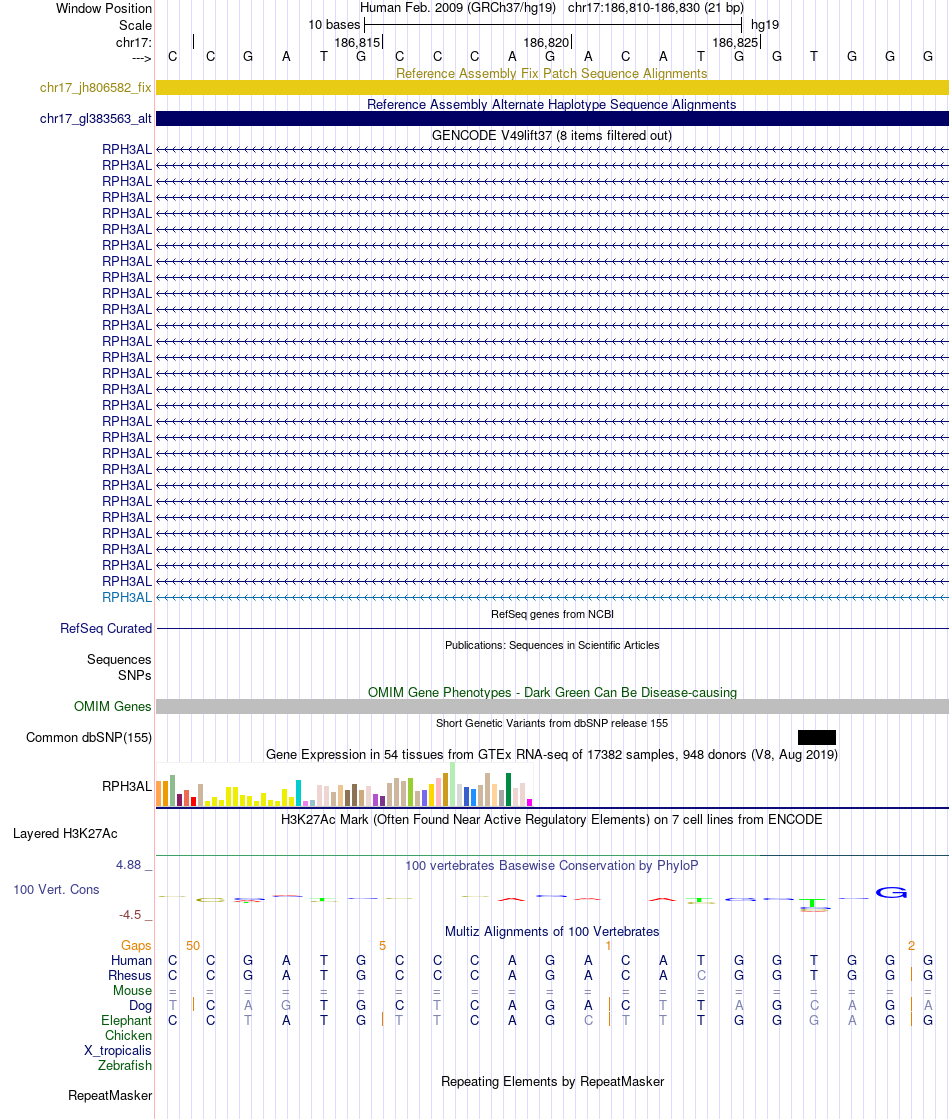Click the RepeatMasker track label
Screen dimensions: 950x1119
pyautogui.click(x=110, y=1095)
